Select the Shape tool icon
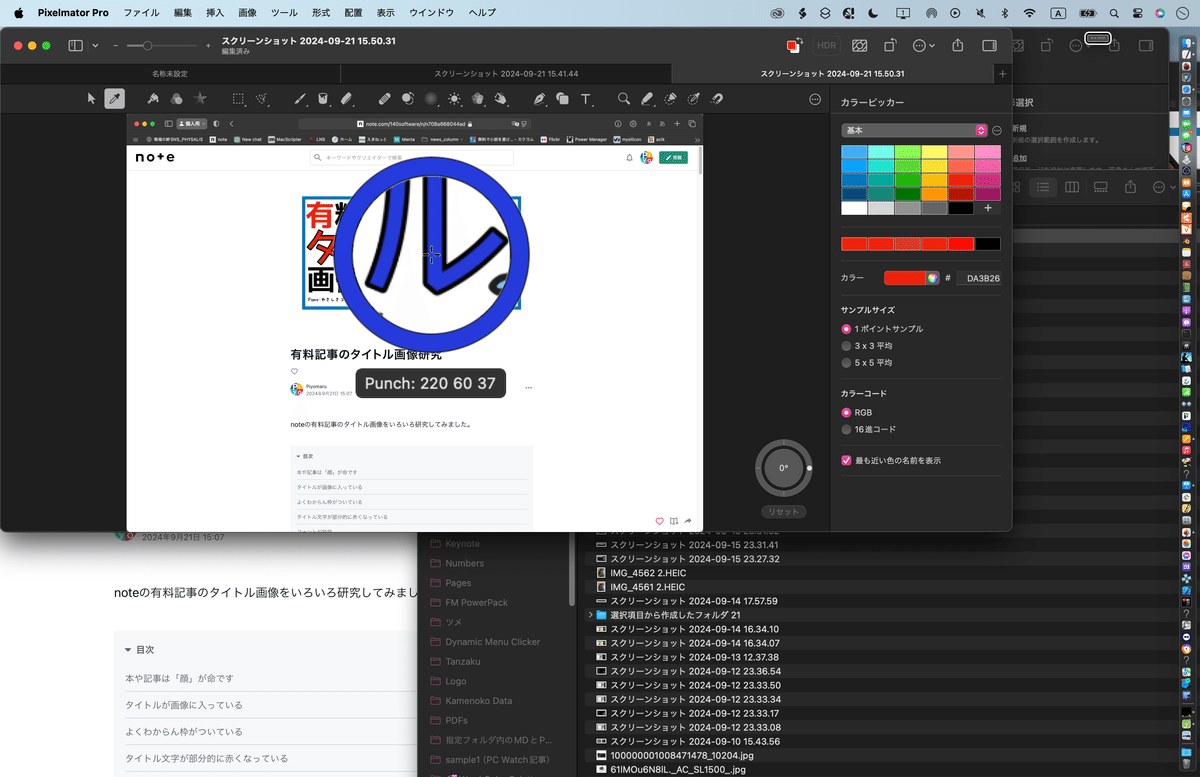The height and width of the screenshot is (777, 1200). click(x=562, y=98)
